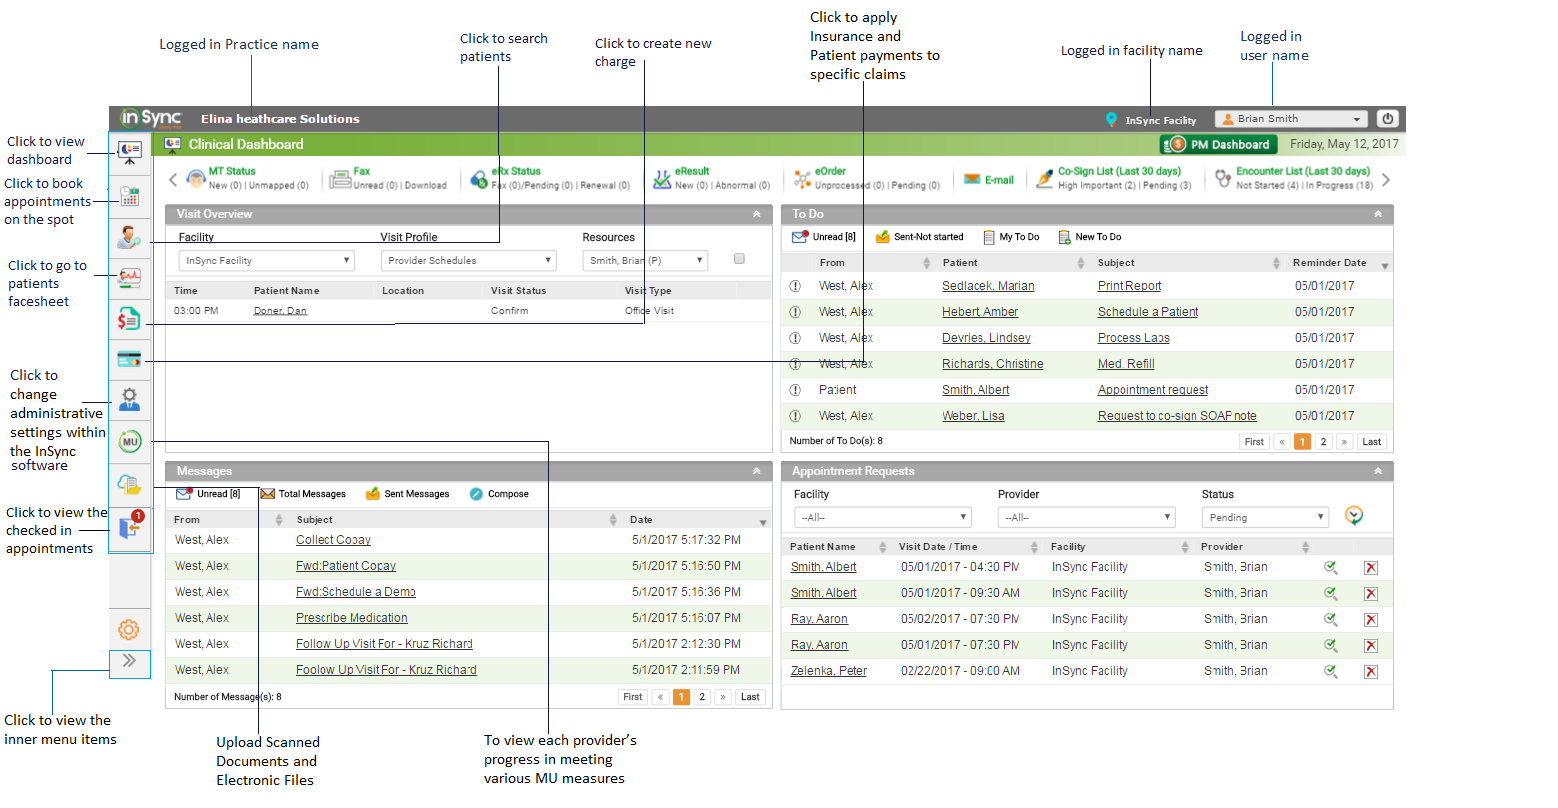Open the Facility dropdown in Visit Overview
This screenshot has height=808, width=1558.
266,260
